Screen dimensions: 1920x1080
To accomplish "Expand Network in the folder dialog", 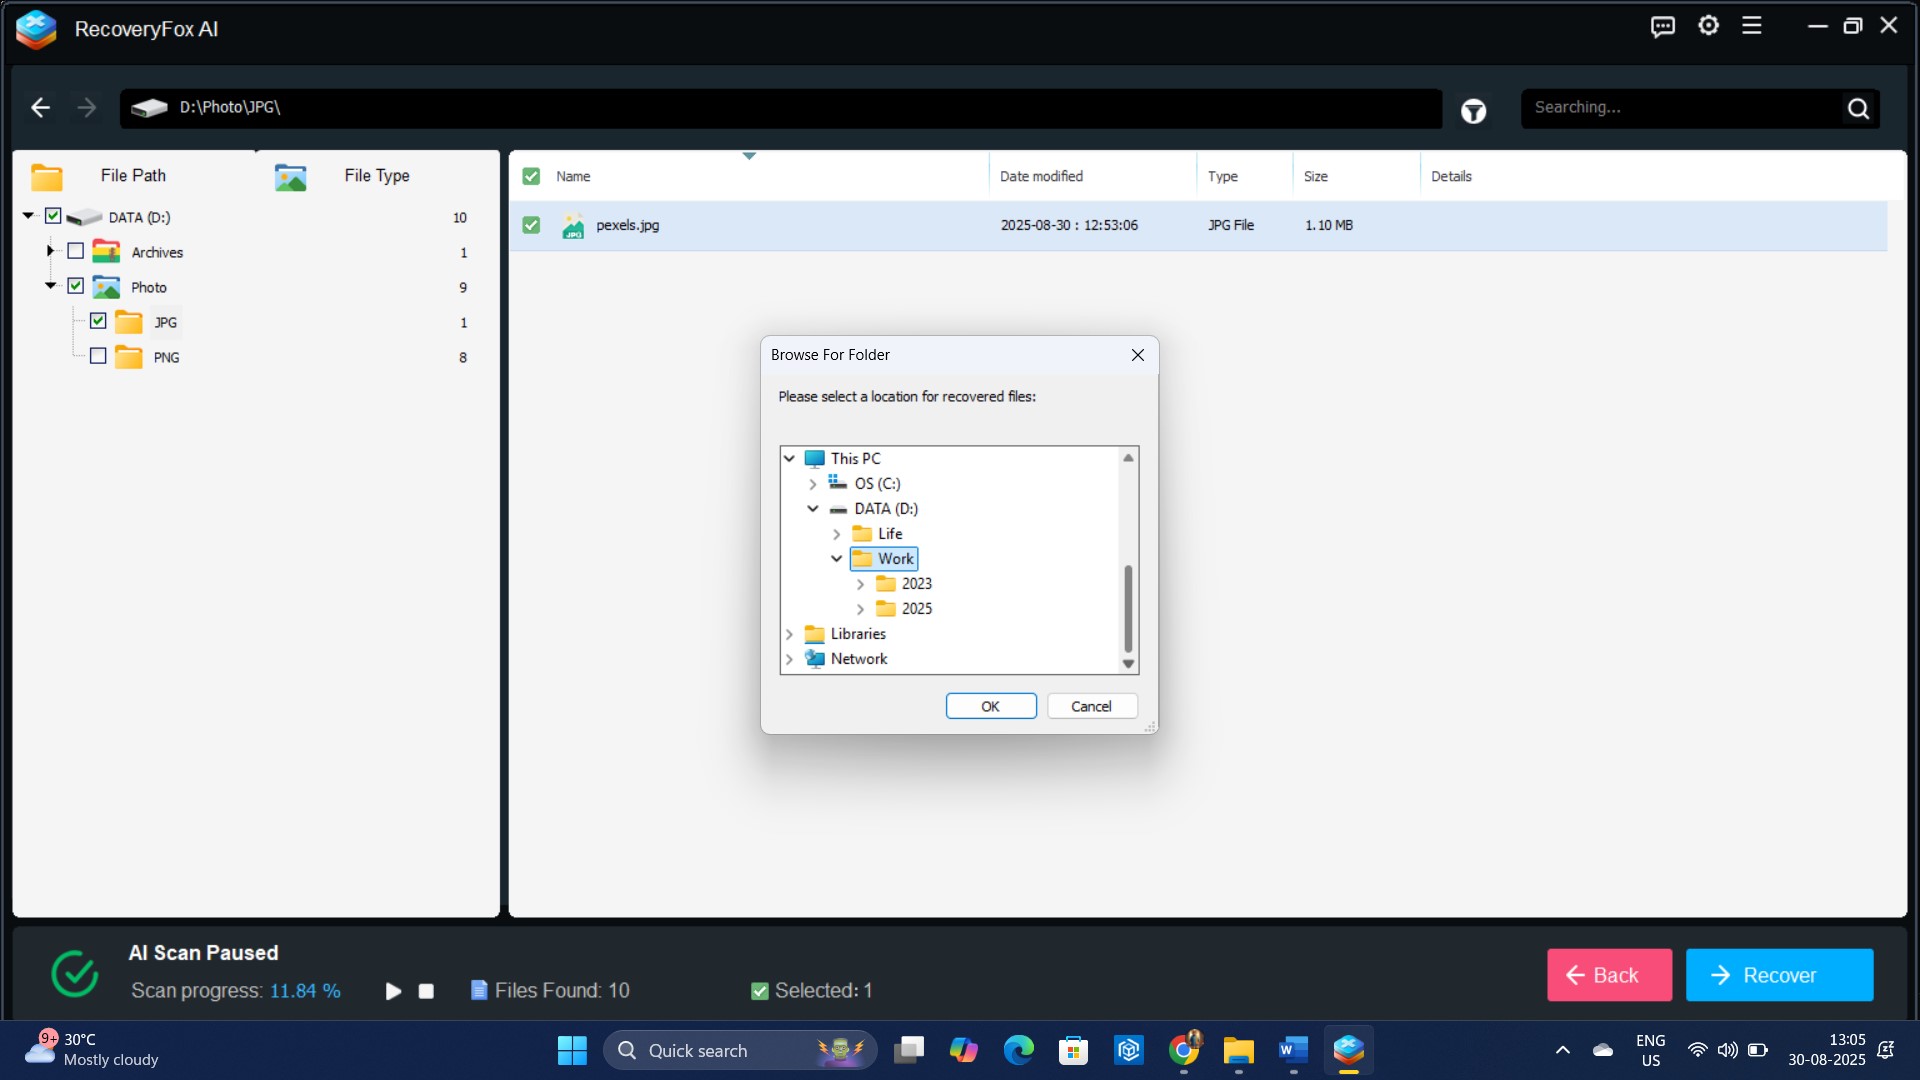I will click(x=789, y=659).
